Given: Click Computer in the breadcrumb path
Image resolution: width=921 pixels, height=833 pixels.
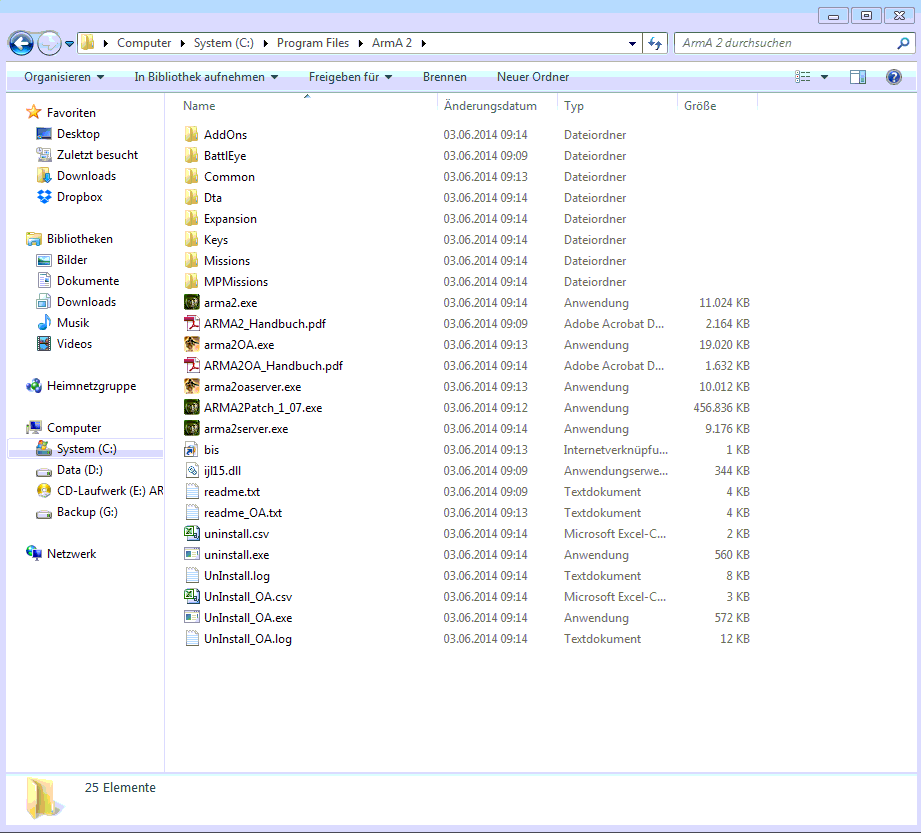Looking at the screenshot, I should click(144, 43).
